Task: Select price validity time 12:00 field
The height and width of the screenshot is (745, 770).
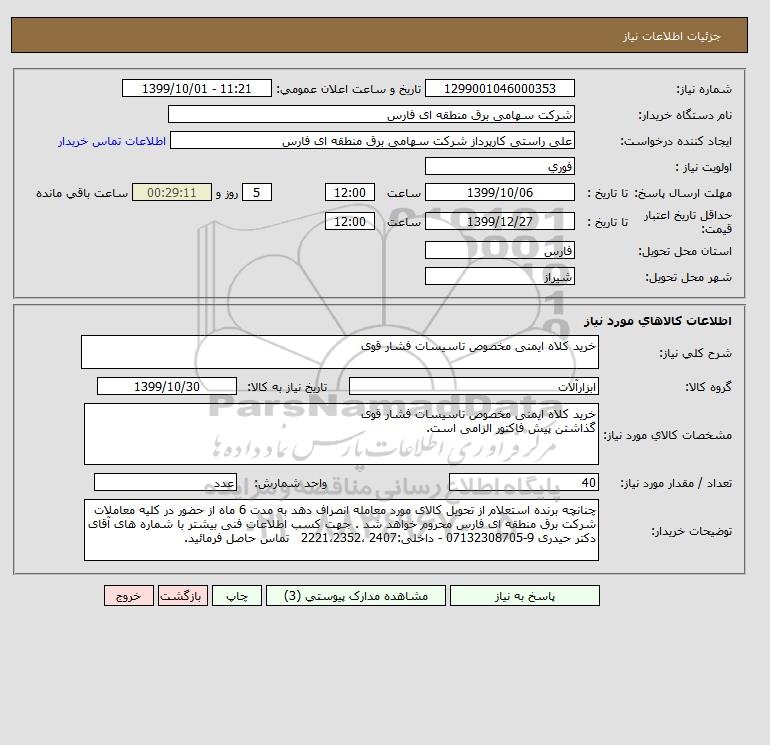Action: tap(350, 221)
